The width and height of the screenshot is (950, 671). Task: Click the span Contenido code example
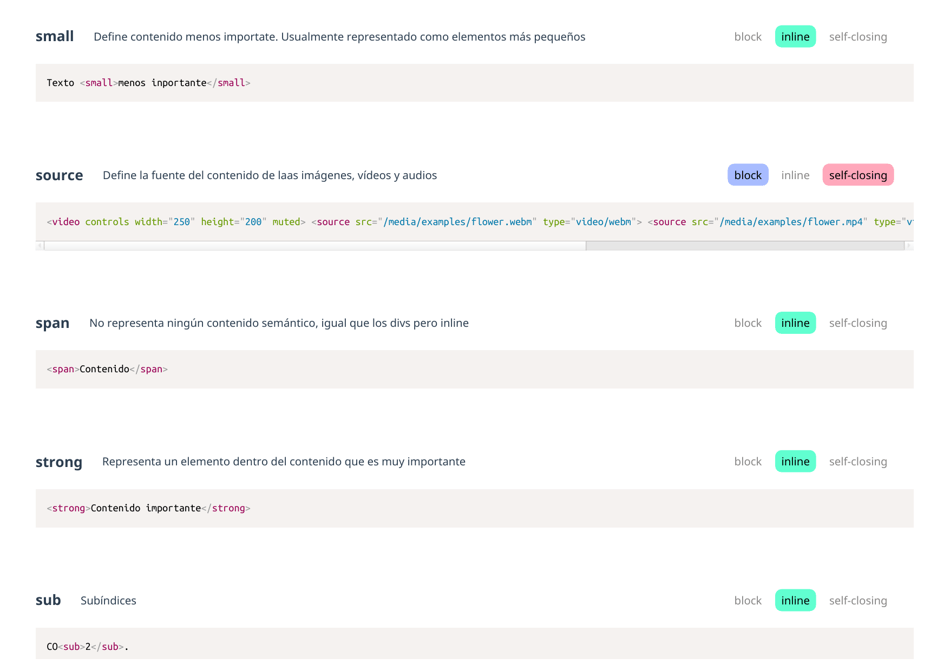107,369
